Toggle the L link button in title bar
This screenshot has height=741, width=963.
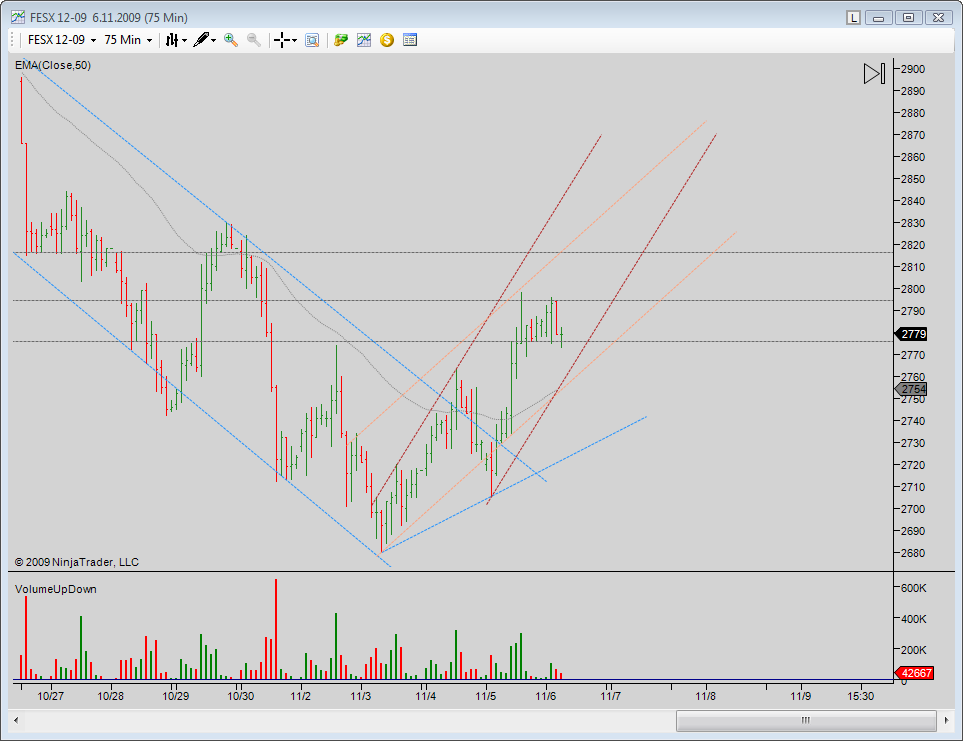[x=853, y=17]
